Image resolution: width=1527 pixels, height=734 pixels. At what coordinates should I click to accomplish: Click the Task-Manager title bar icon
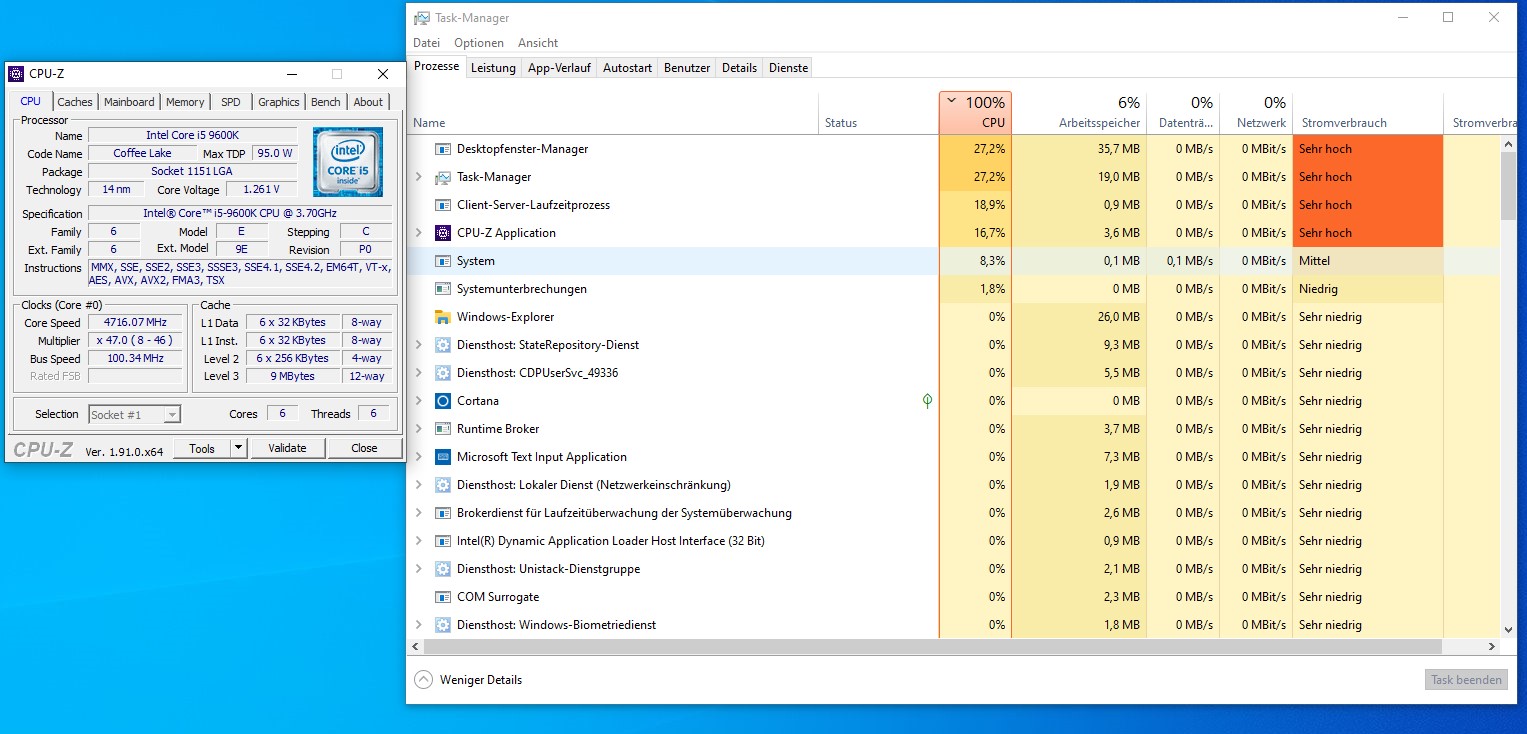point(422,18)
